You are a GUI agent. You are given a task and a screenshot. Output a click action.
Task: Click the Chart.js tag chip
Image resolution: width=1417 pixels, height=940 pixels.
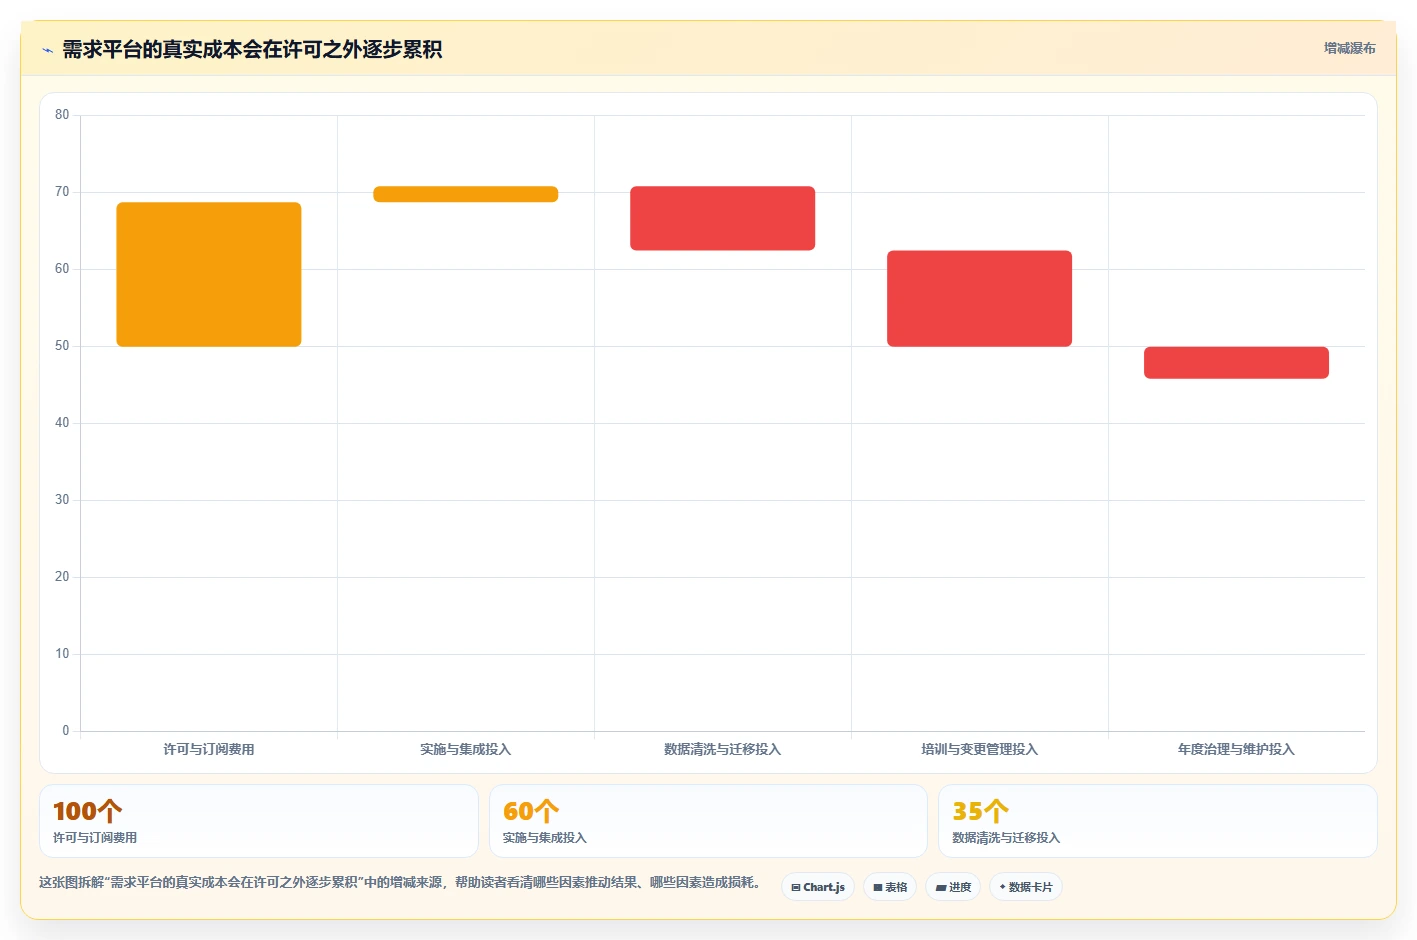click(x=818, y=887)
